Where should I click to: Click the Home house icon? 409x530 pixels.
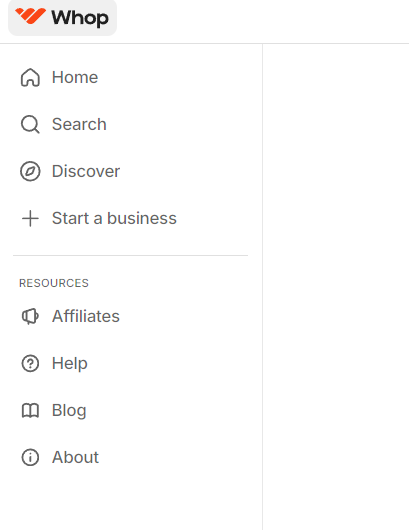30,77
